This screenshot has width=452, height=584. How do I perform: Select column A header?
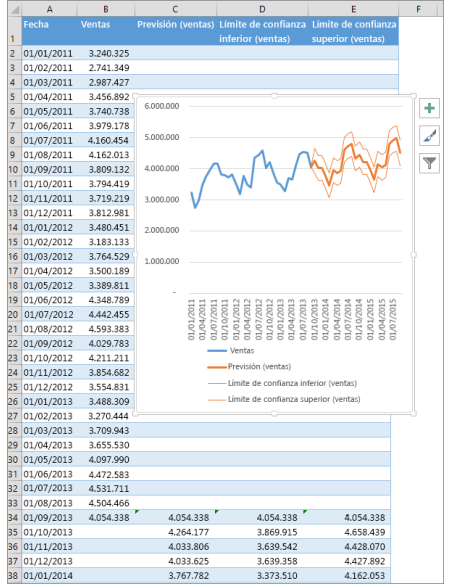(50, 9)
